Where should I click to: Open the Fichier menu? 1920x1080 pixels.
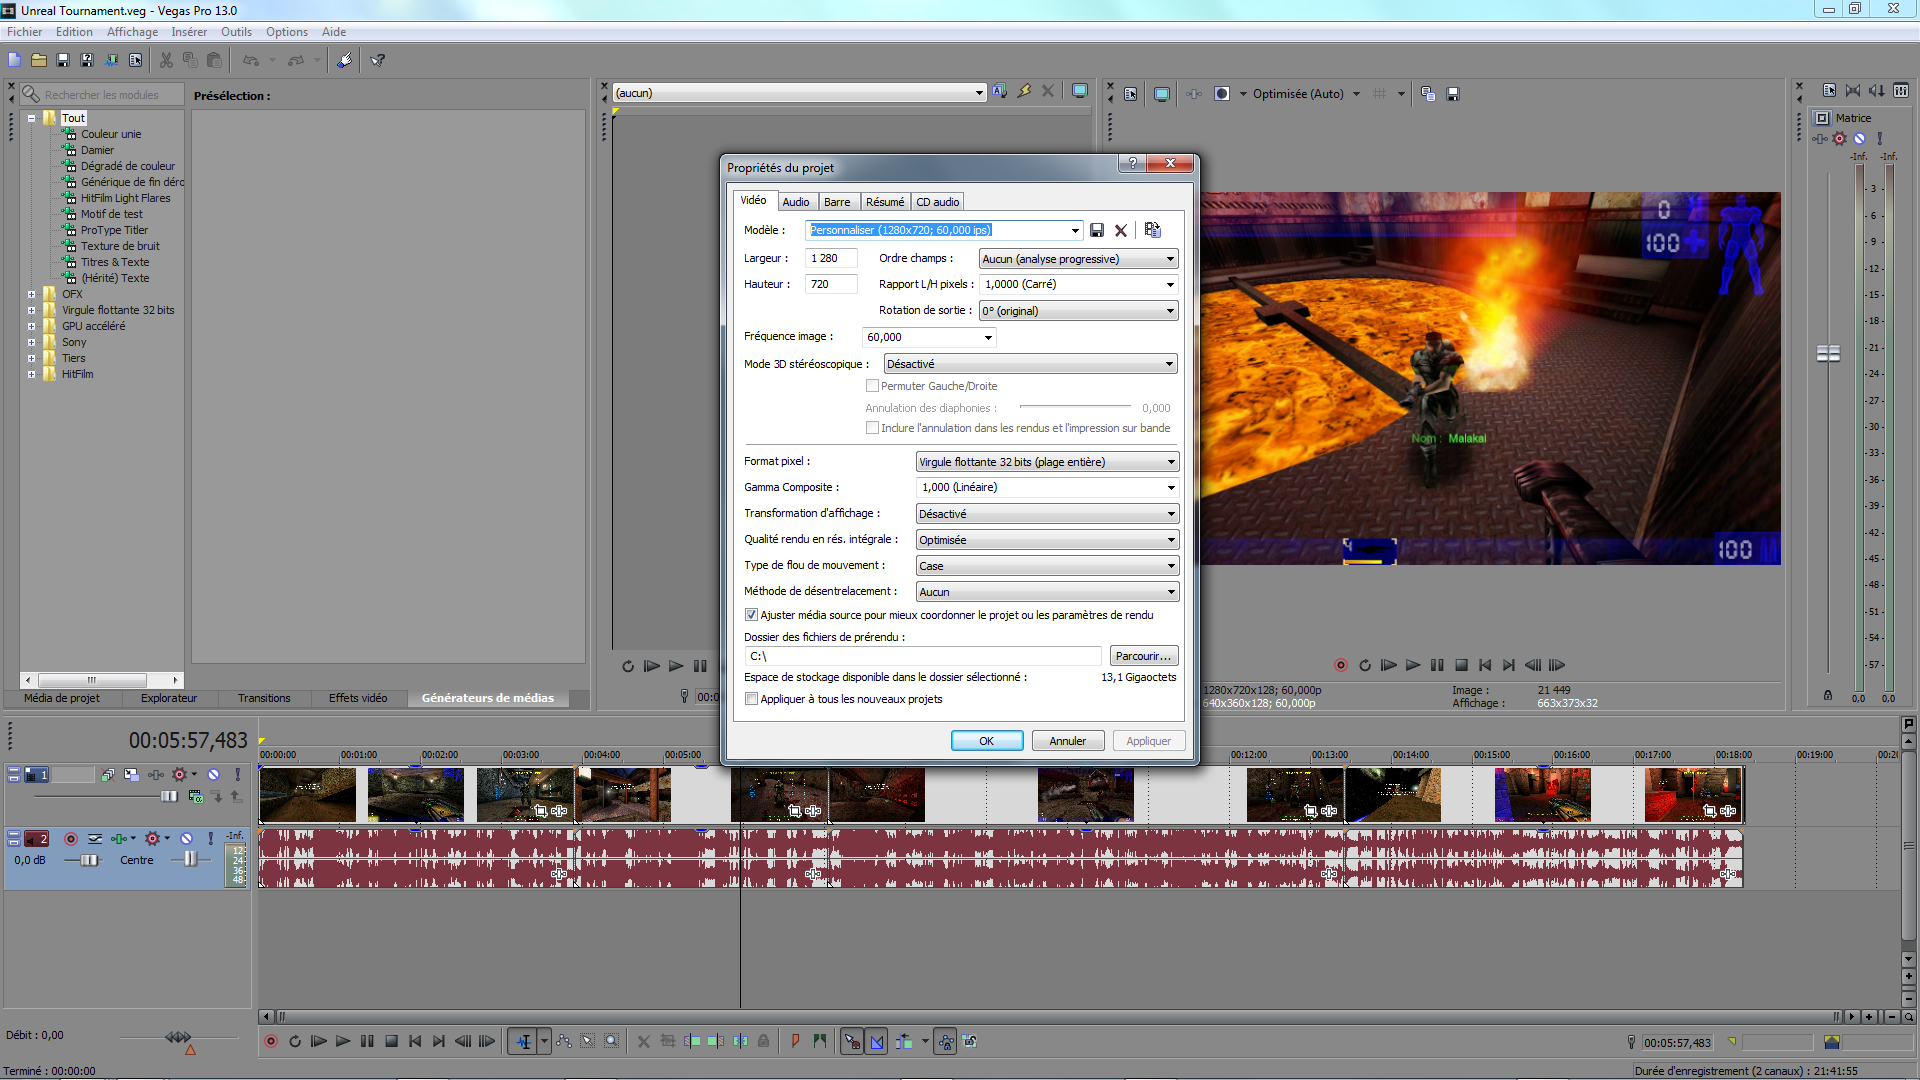point(24,32)
